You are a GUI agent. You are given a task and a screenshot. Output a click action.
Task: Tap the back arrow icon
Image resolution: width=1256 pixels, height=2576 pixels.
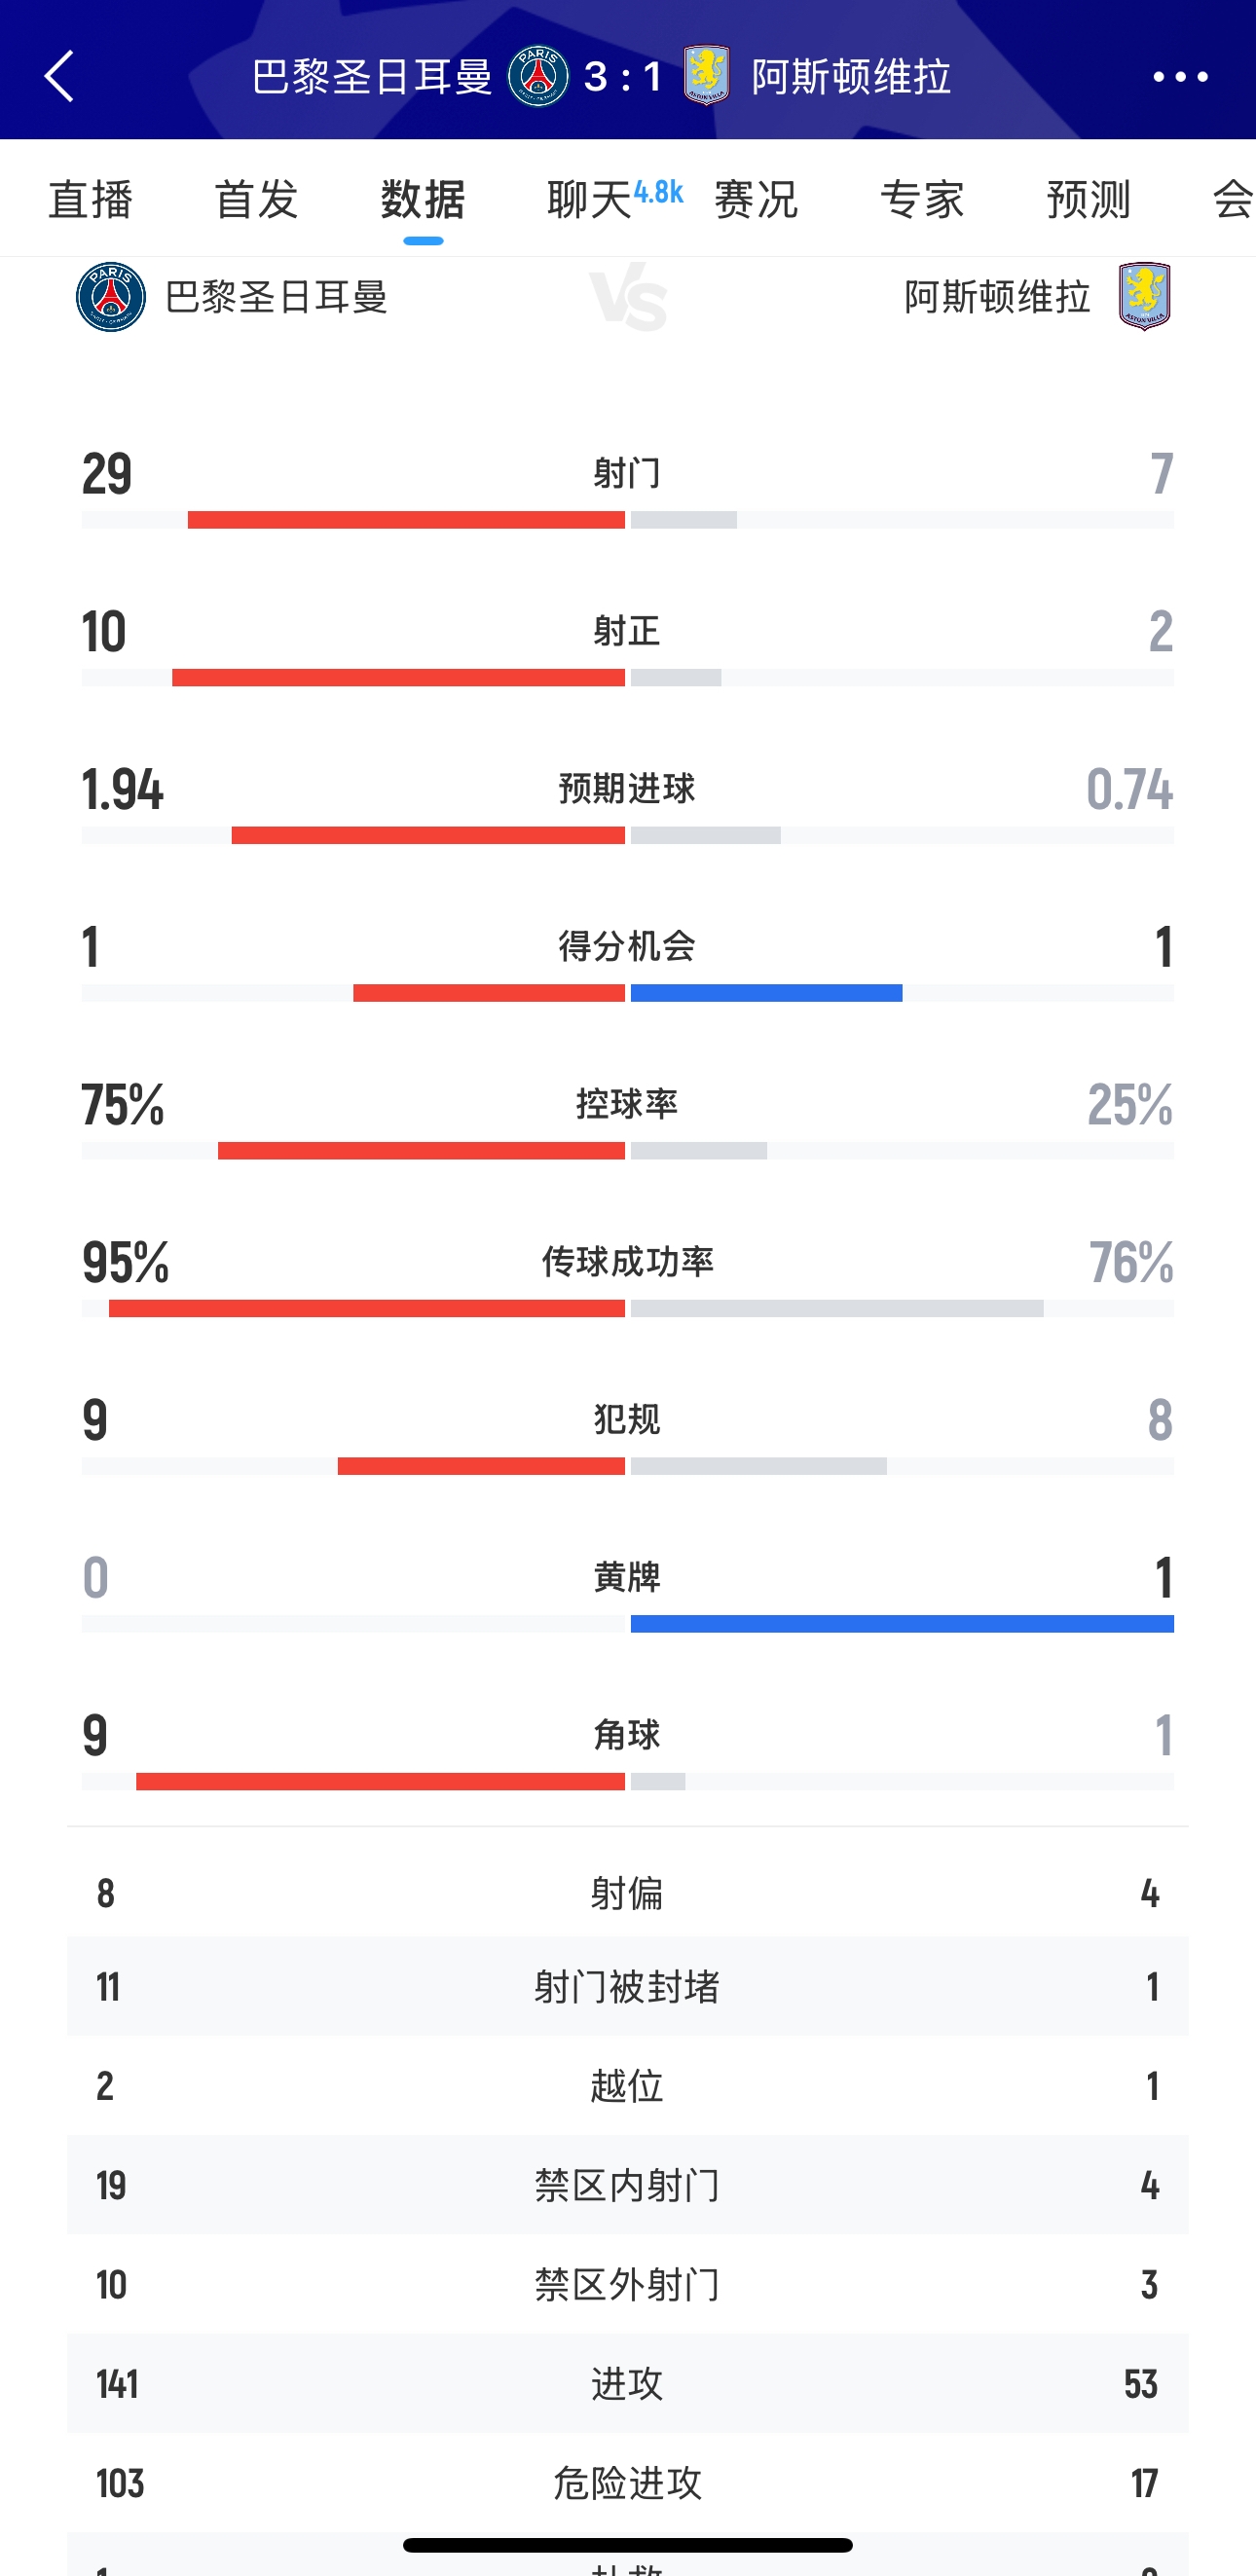[x=60, y=76]
